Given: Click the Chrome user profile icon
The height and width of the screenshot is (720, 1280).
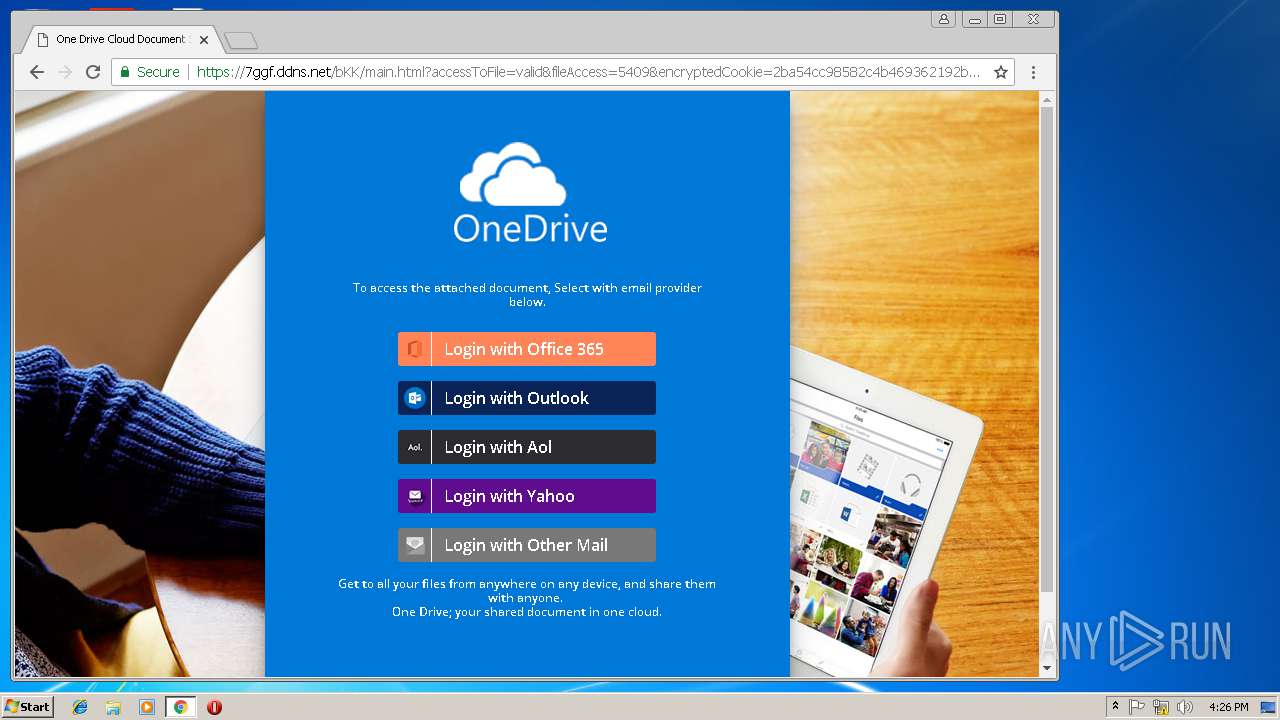Looking at the screenshot, I should pos(943,19).
